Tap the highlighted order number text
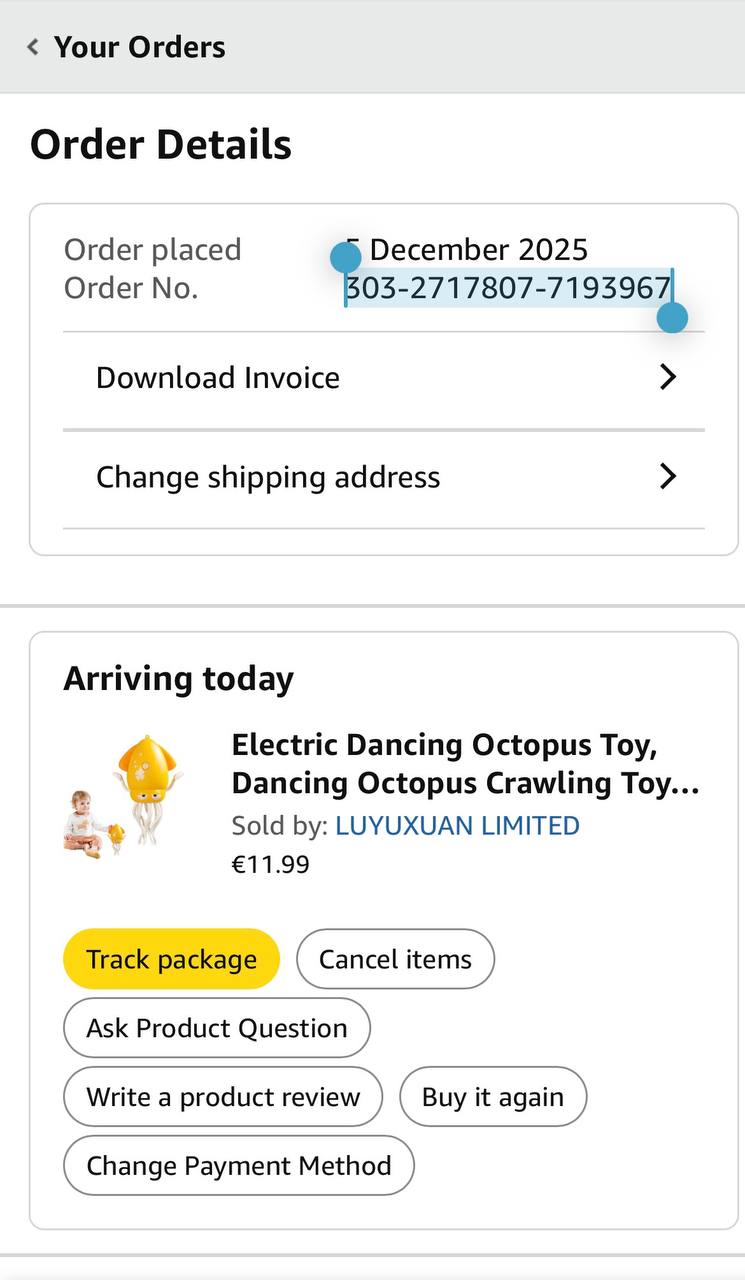The height and width of the screenshot is (1280, 745). click(x=507, y=289)
